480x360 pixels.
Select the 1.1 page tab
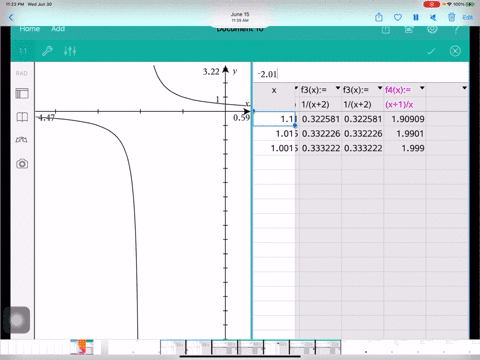coord(22,51)
